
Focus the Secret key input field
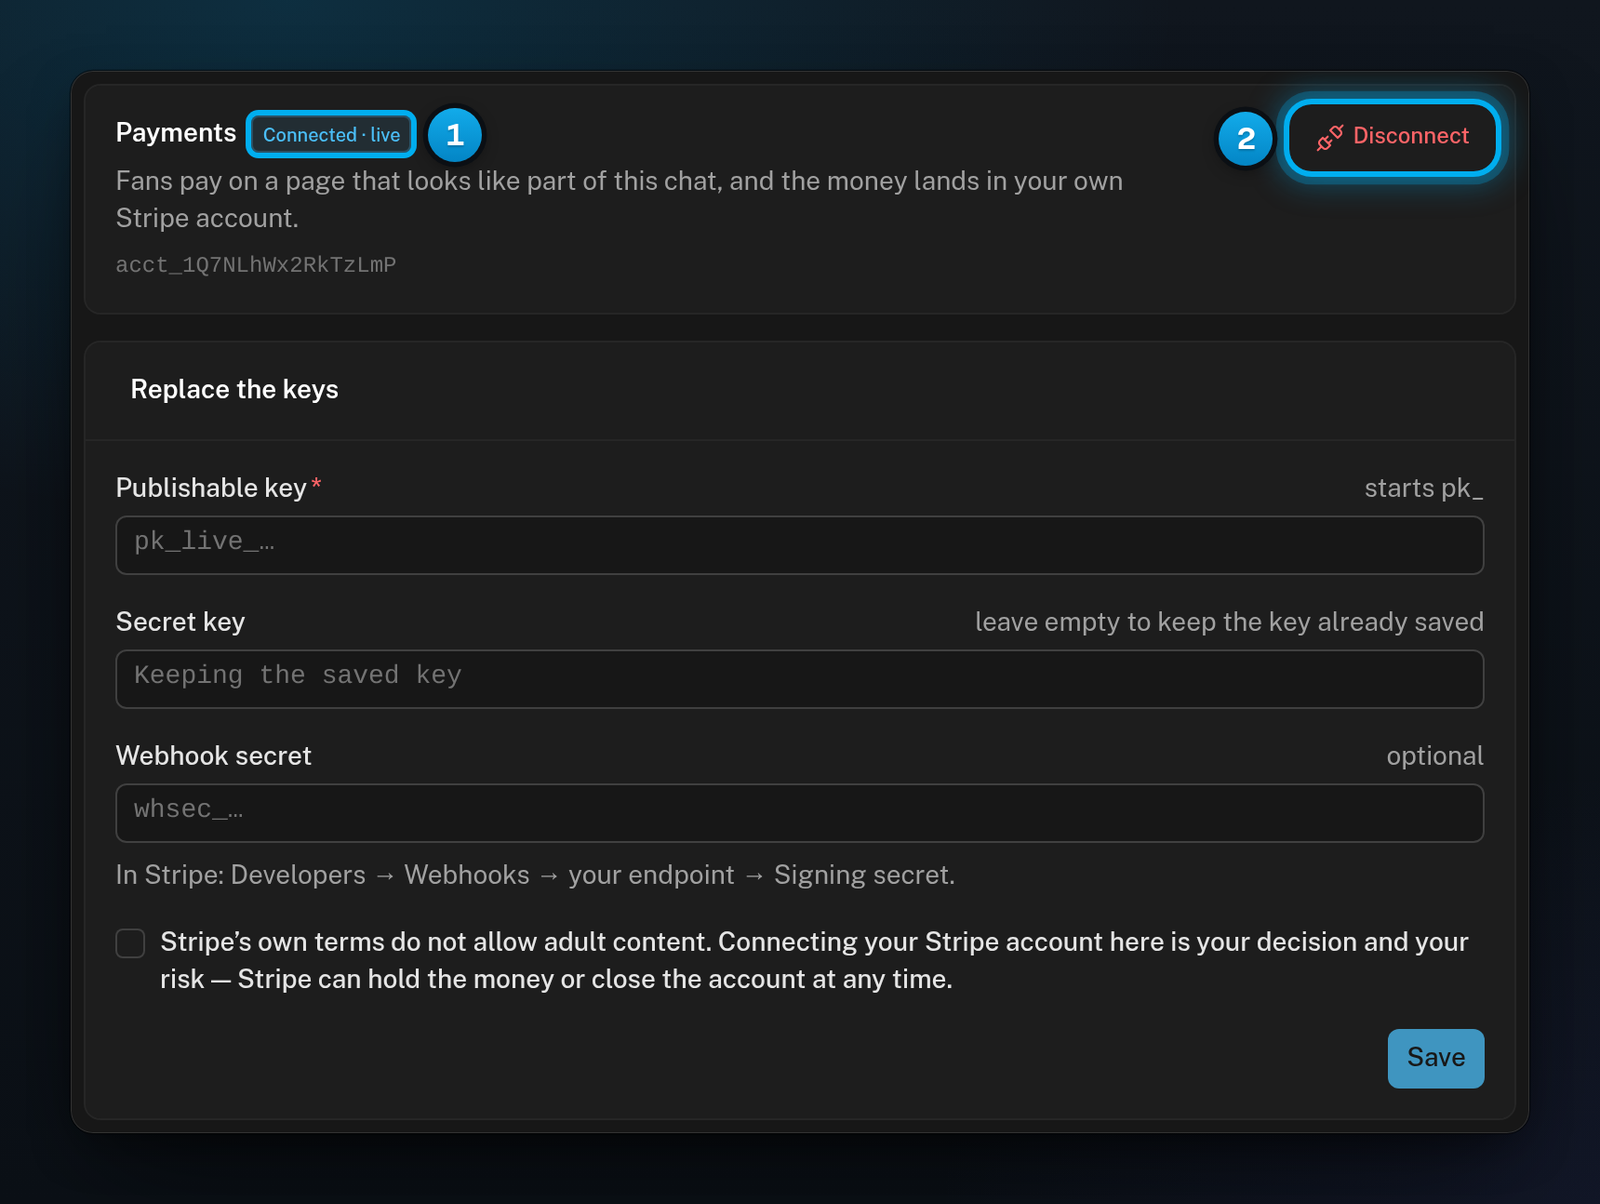tap(800, 679)
